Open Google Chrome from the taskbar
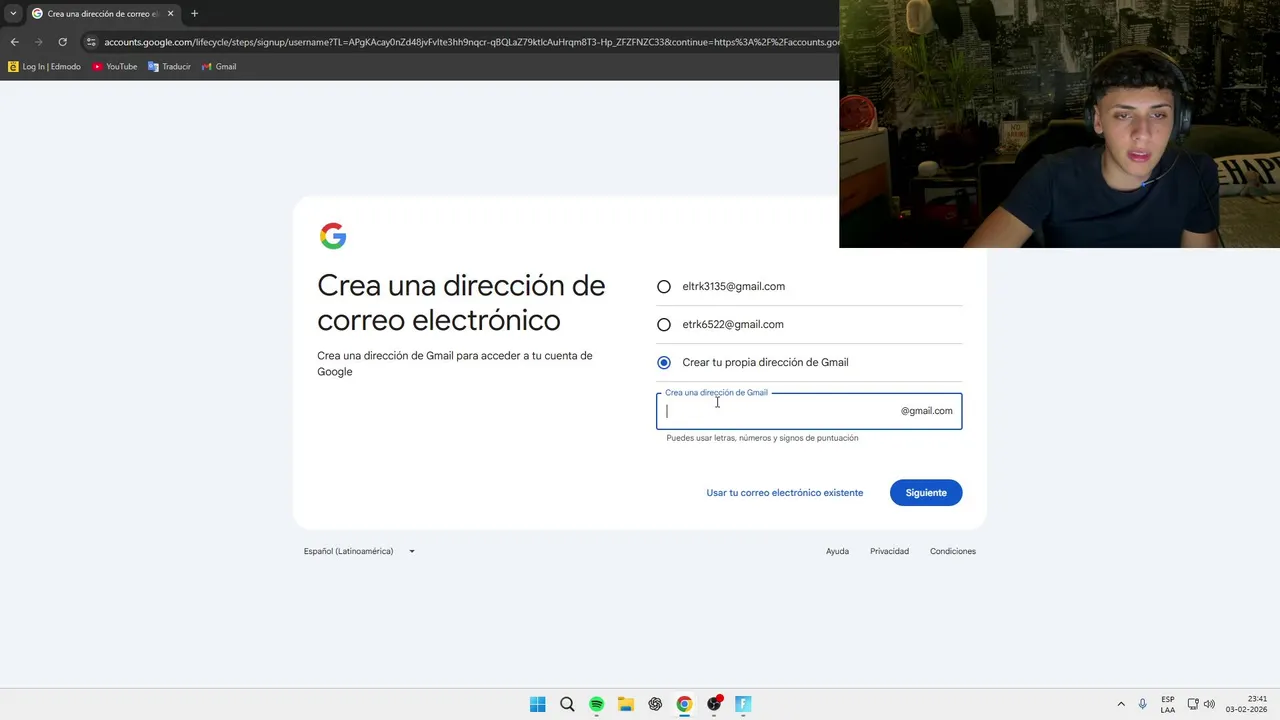 tap(684, 704)
